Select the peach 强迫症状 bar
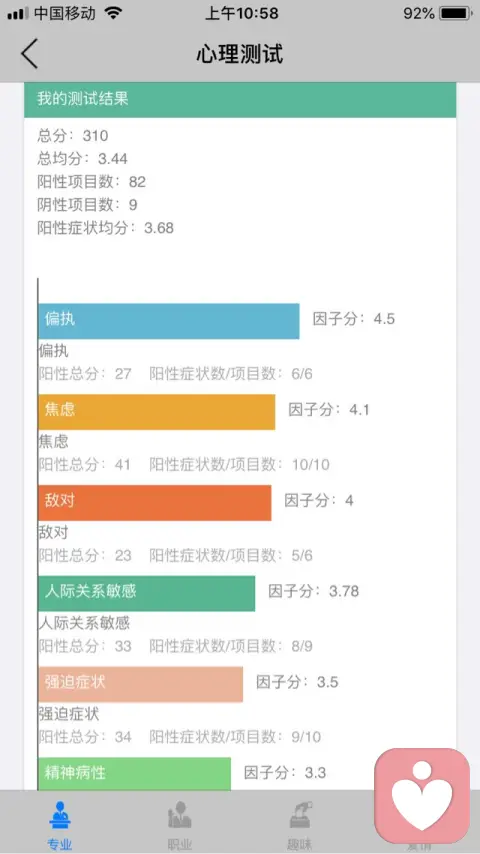The image size is (480, 854). 141,684
